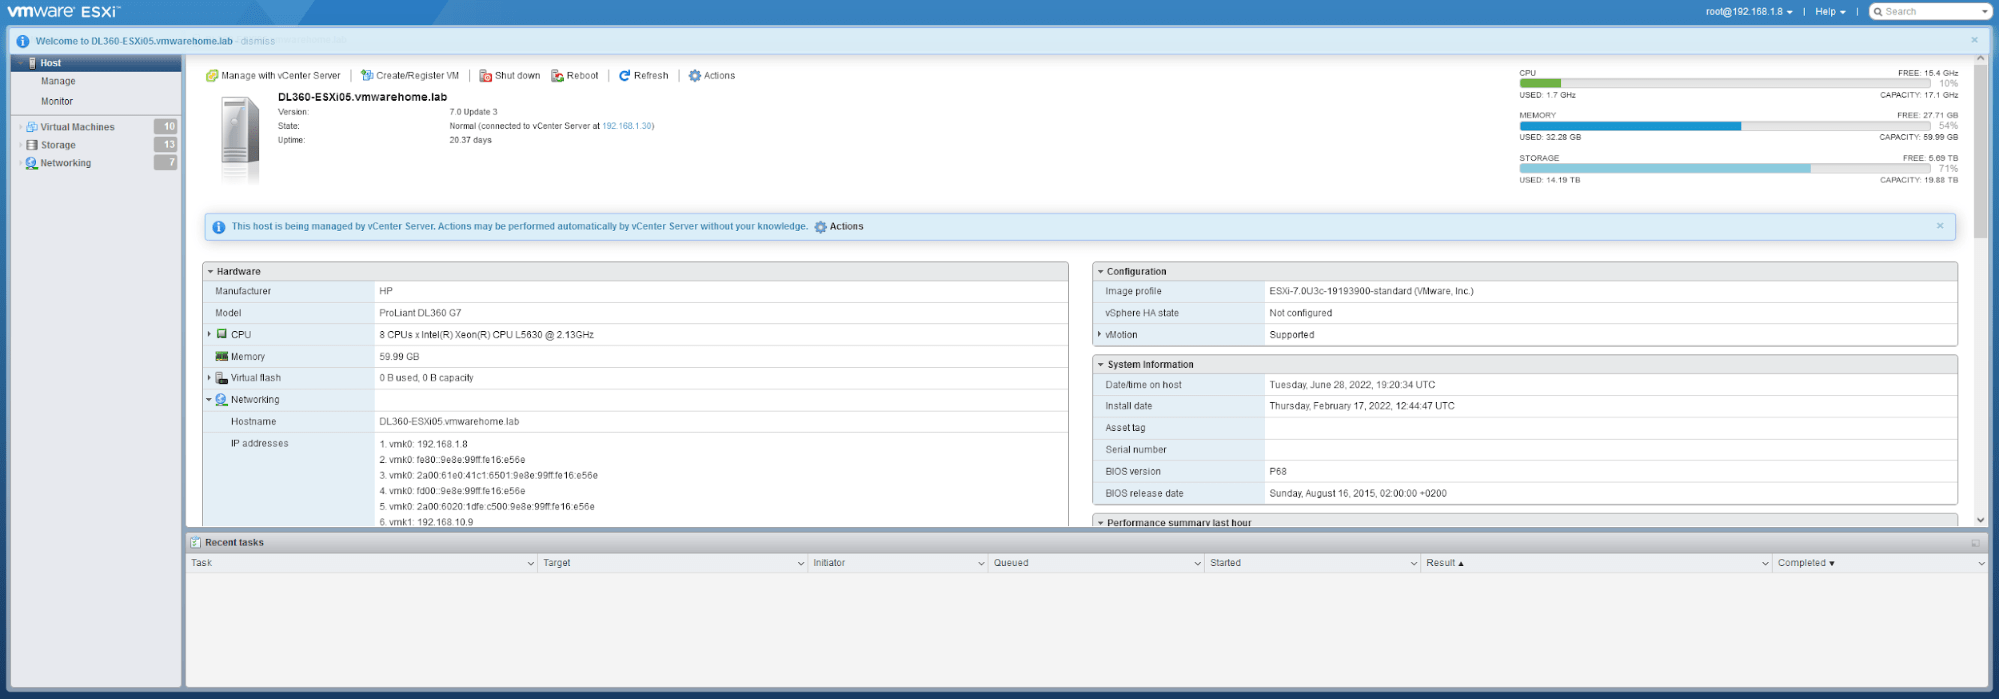Image resolution: width=1999 pixels, height=699 pixels.
Task: Click the Storage icon in navigator
Action: coord(32,145)
